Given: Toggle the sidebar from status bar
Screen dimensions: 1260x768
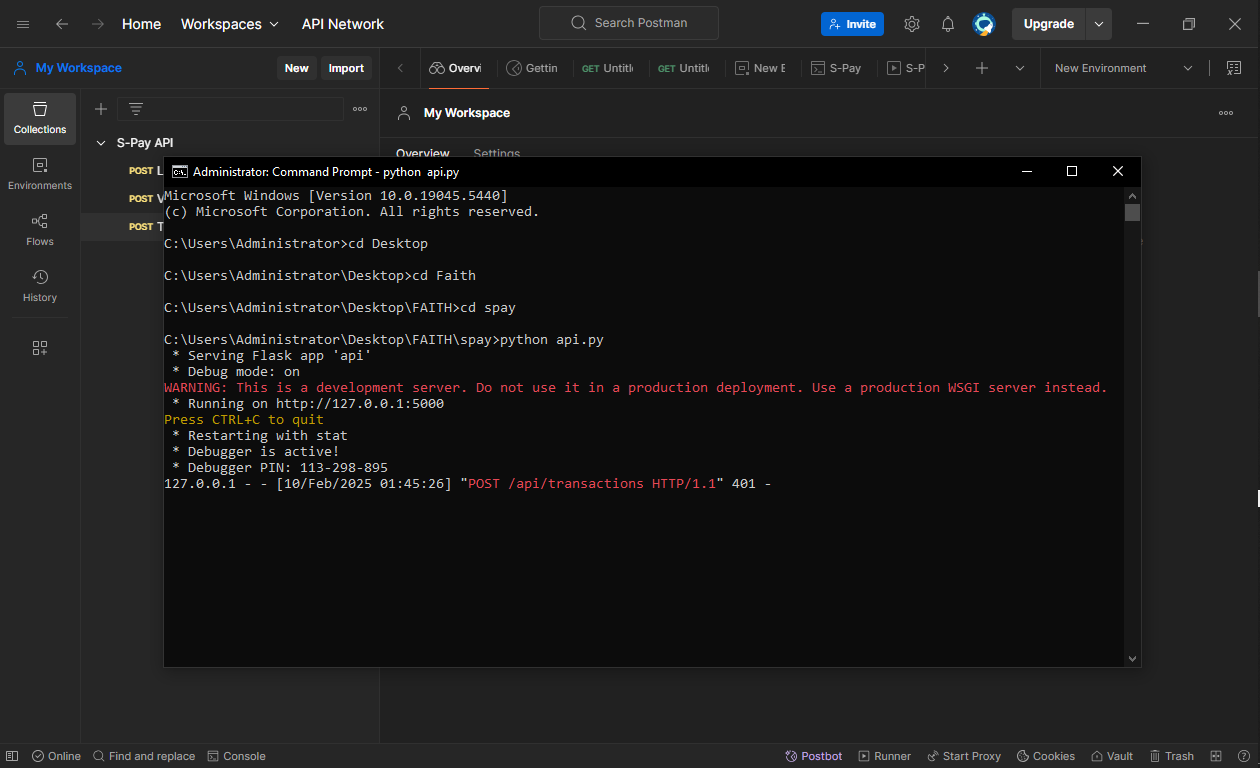Looking at the screenshot, I should (14, 756).
